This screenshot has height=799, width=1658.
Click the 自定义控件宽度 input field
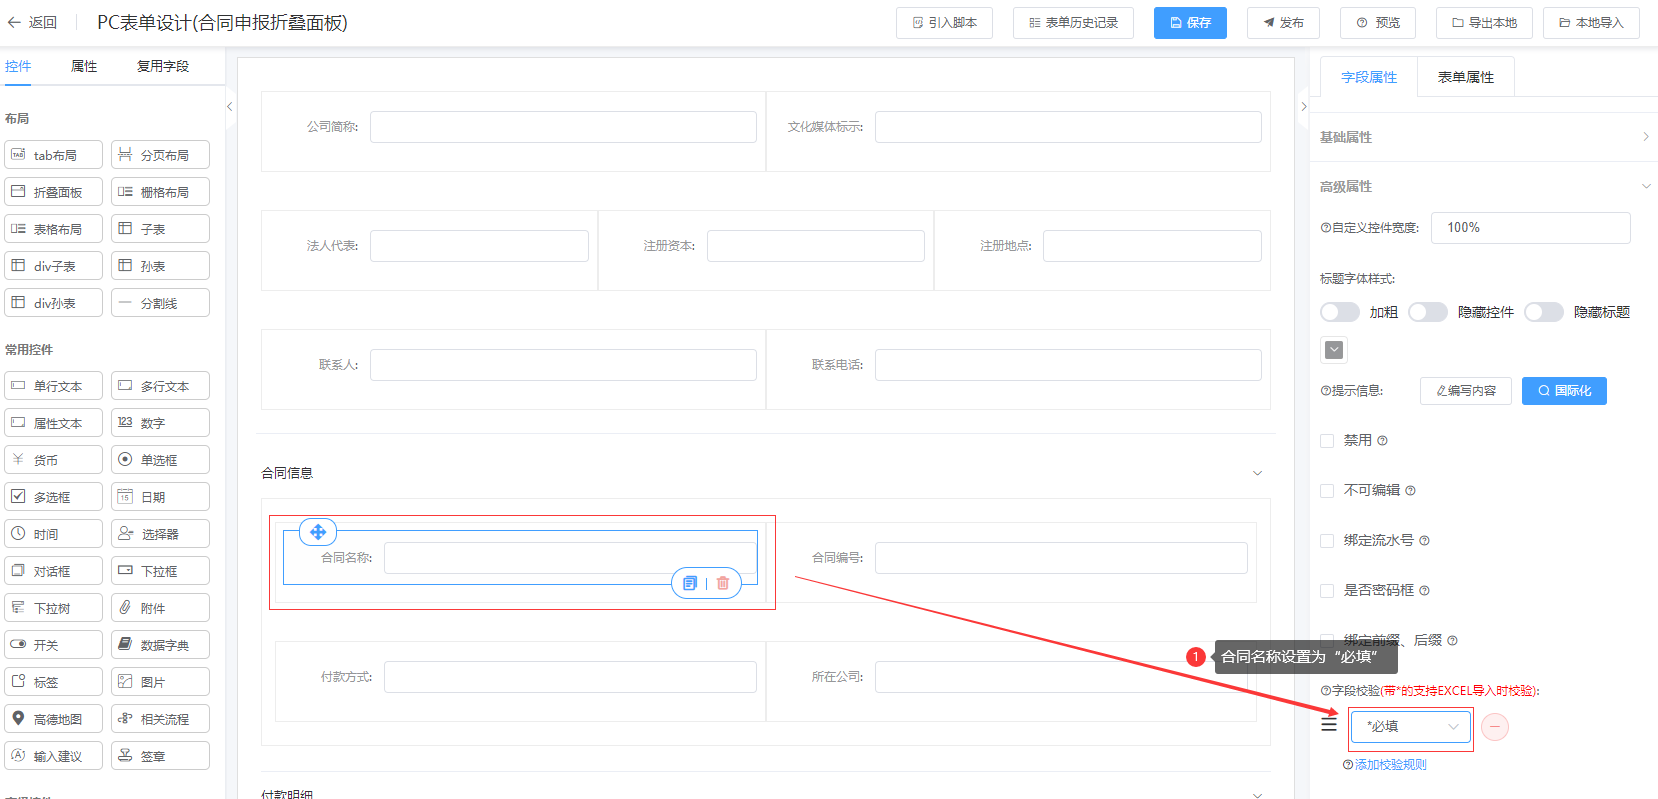point(1530,228)
